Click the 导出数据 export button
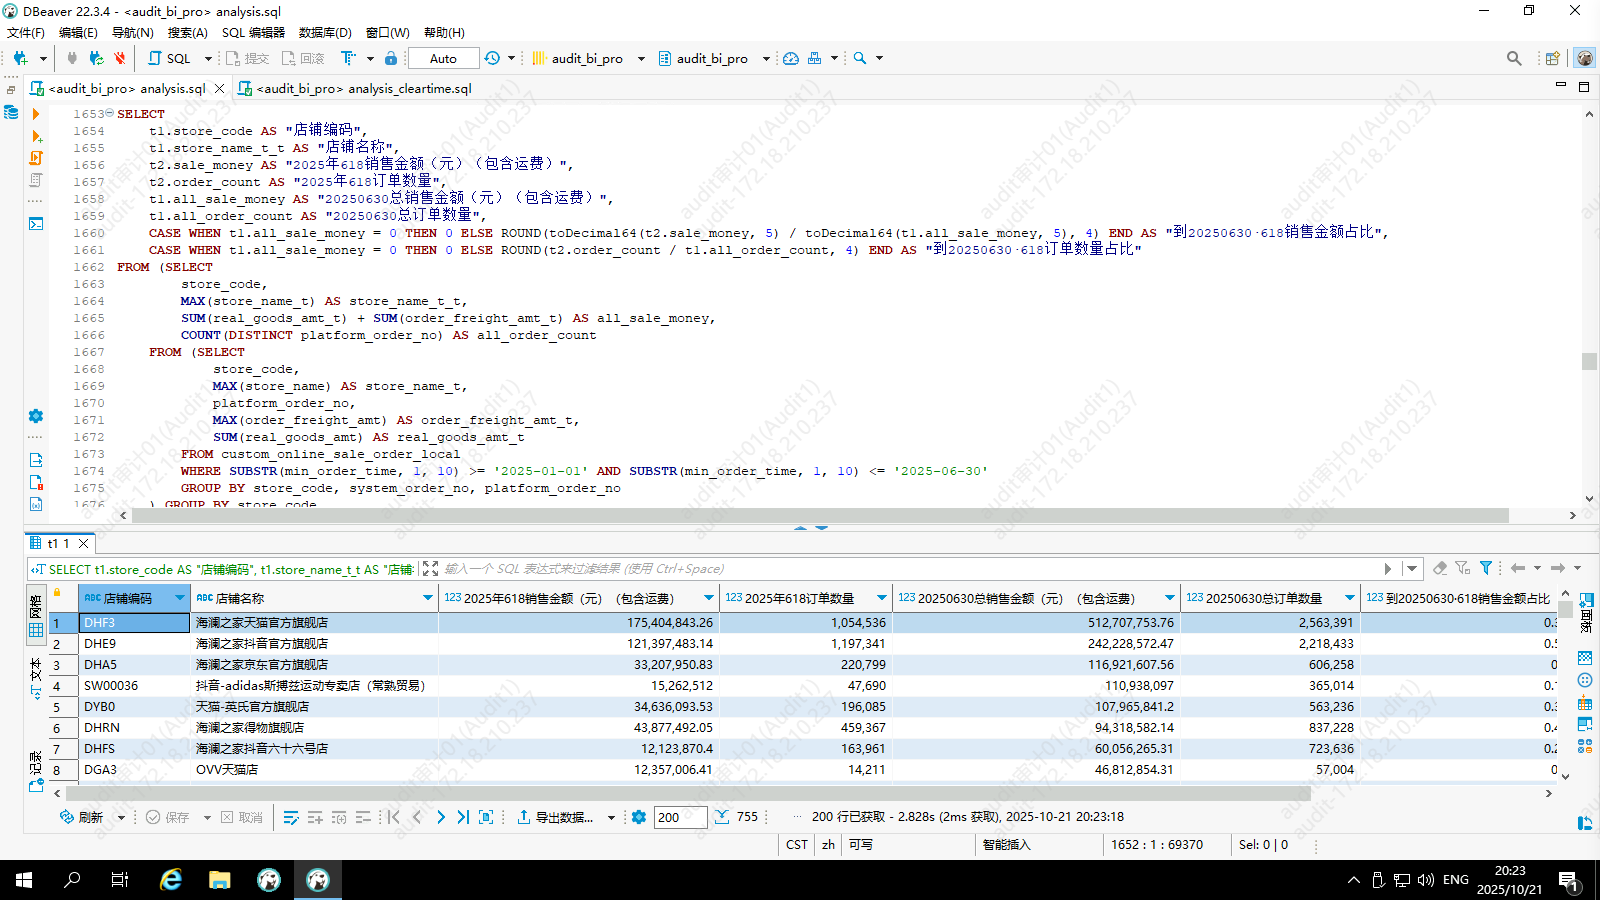 (x=555, y=817)
